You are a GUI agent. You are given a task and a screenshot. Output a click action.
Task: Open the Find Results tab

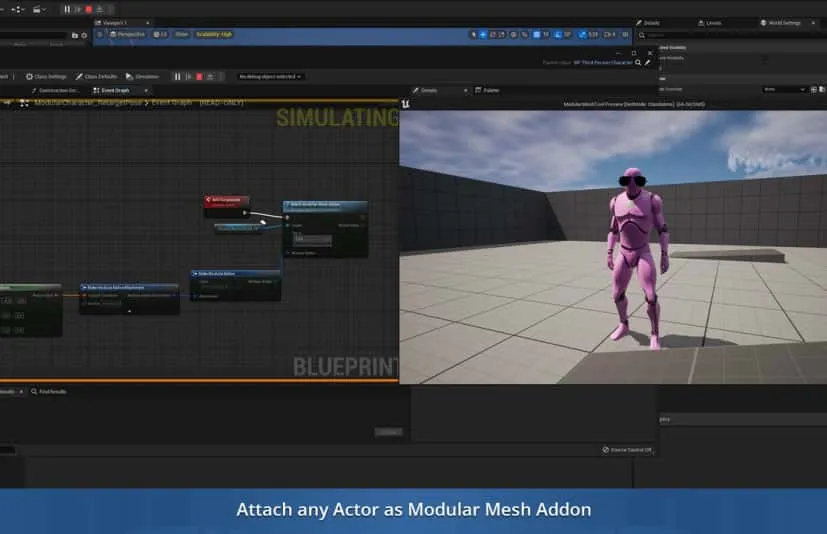pos(50,391)
